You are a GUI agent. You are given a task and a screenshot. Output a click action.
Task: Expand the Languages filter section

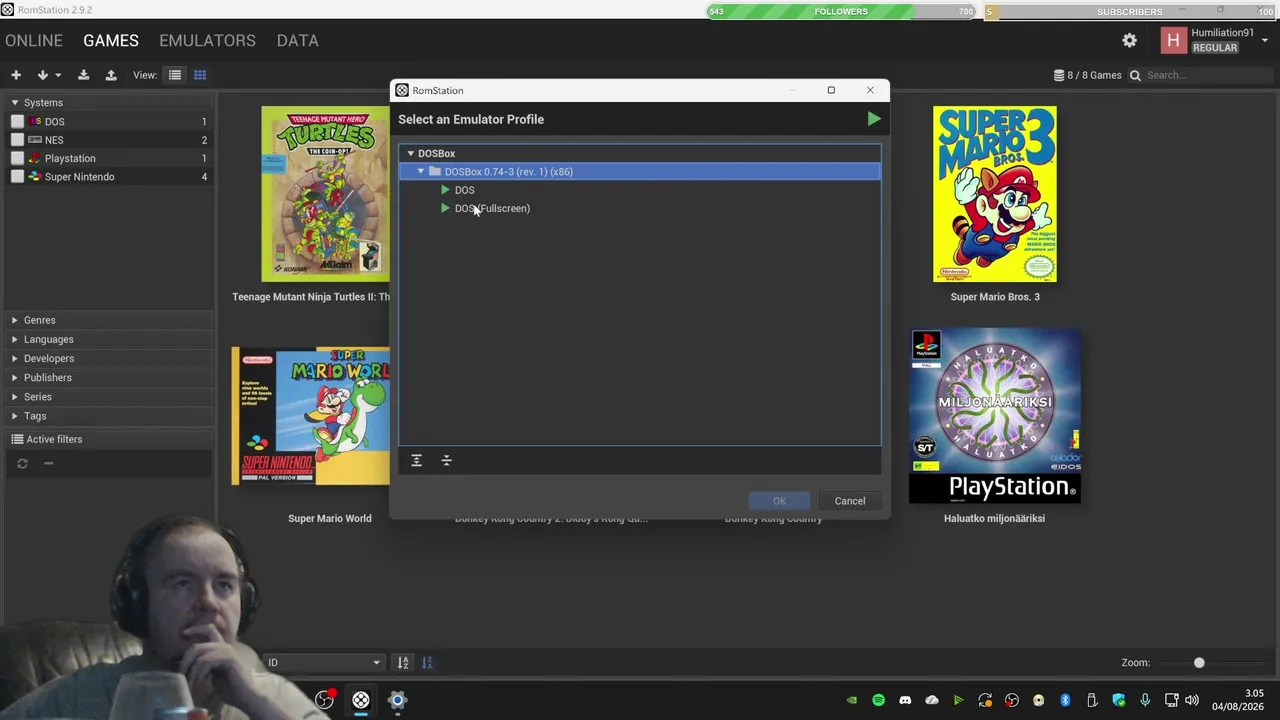point(15,339)
